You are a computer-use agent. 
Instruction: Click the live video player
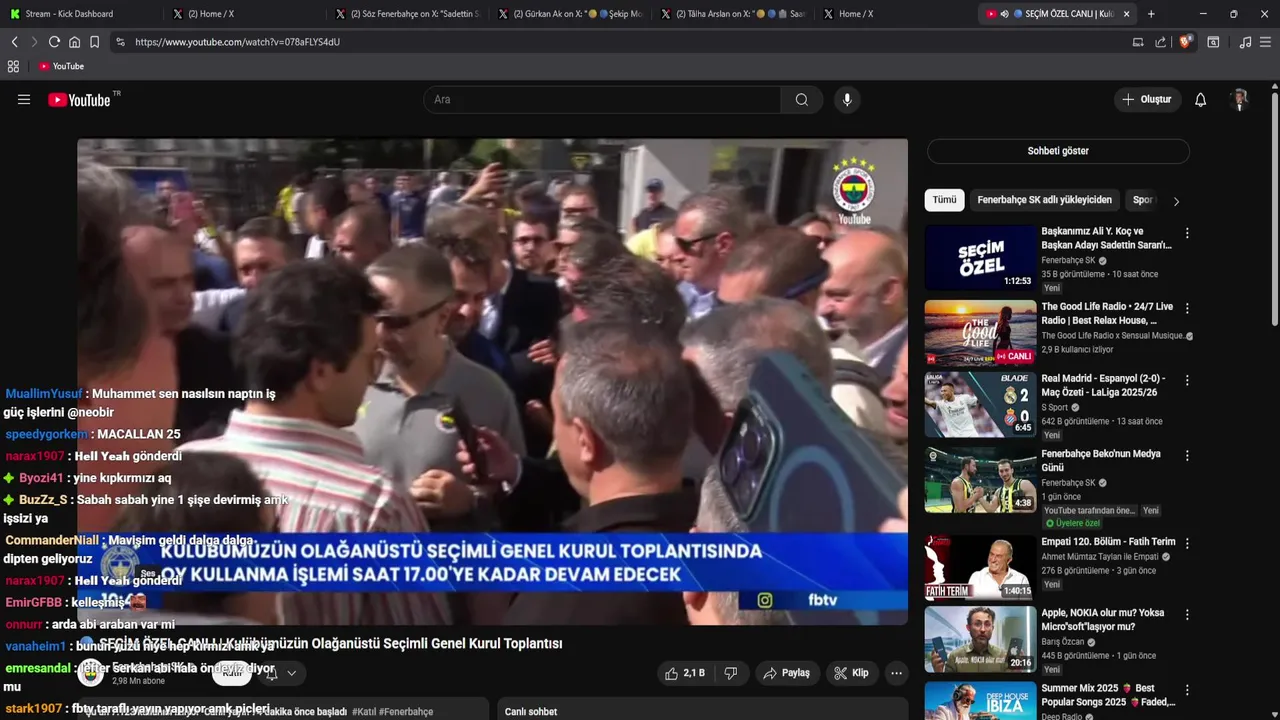pos(492,381)
